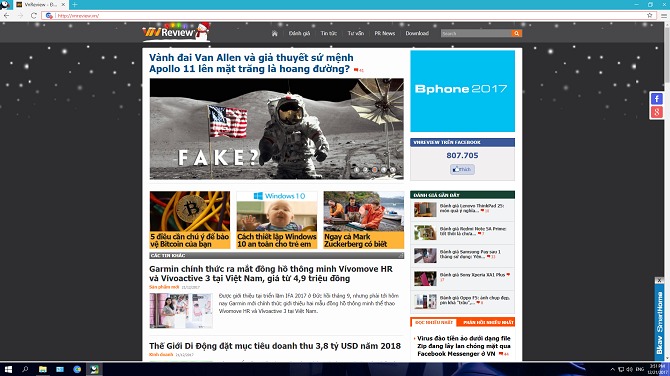
Task: Select slide dot 5 on the carousel
Action: coord(392,170)
